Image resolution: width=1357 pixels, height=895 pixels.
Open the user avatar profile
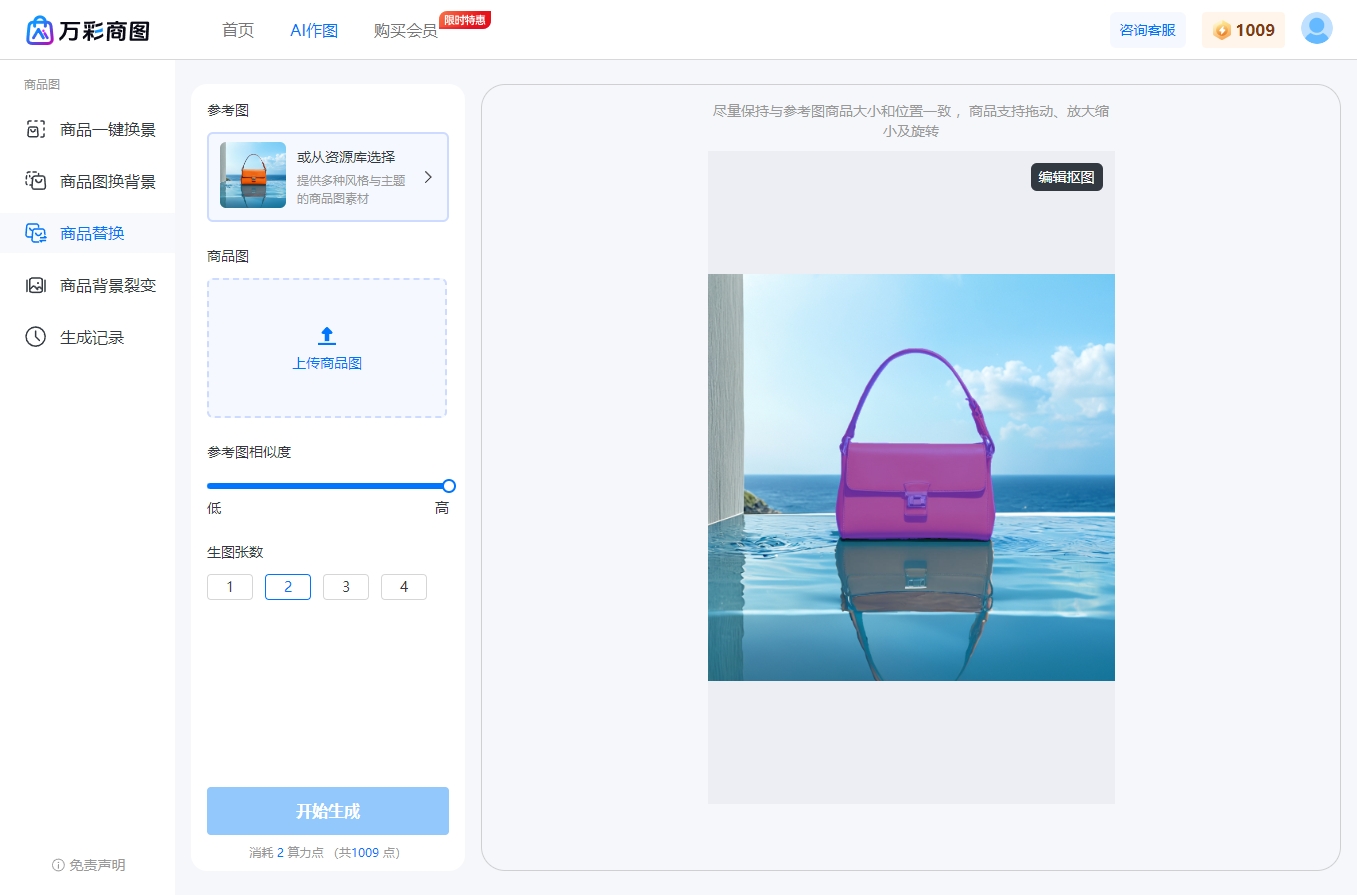pyautogui.click(x=1317, y=29)
